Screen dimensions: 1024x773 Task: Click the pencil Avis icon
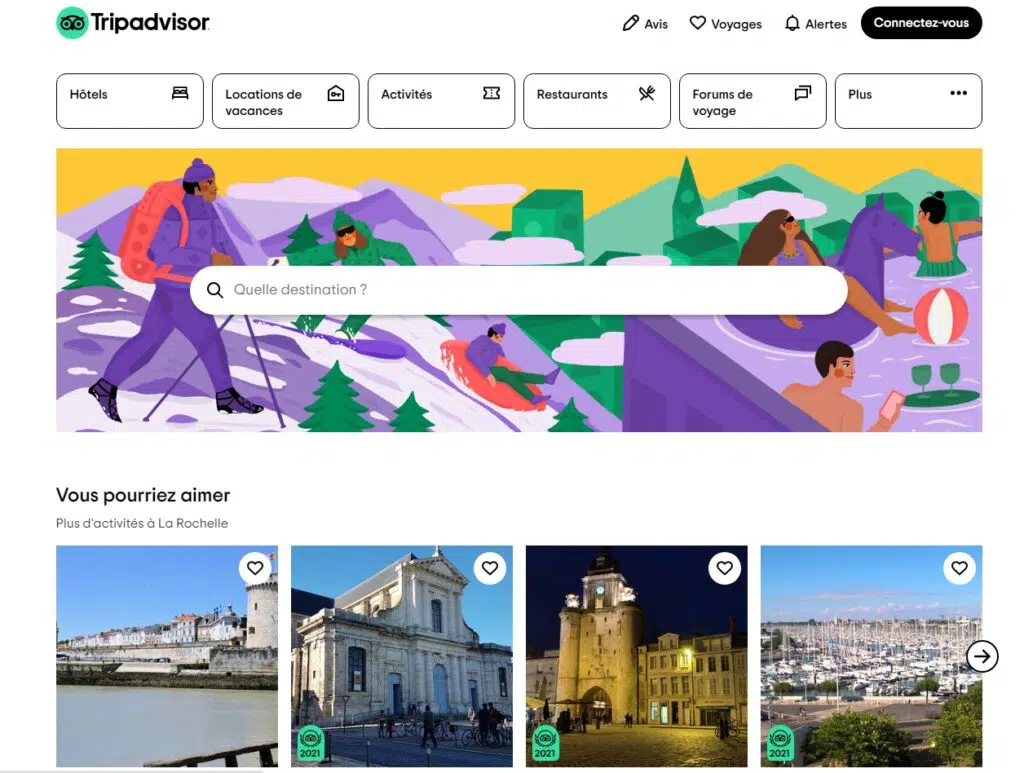tap(630, 24)
